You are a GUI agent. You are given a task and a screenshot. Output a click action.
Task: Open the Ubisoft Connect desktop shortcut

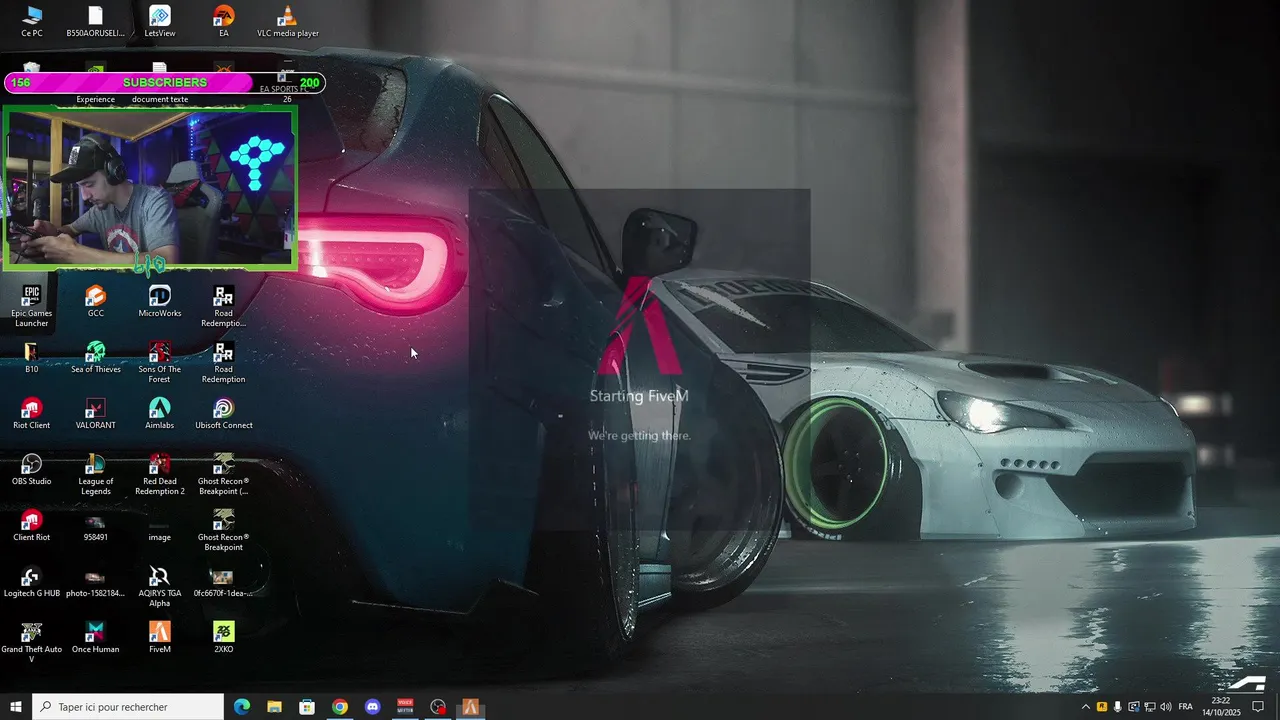224,413
